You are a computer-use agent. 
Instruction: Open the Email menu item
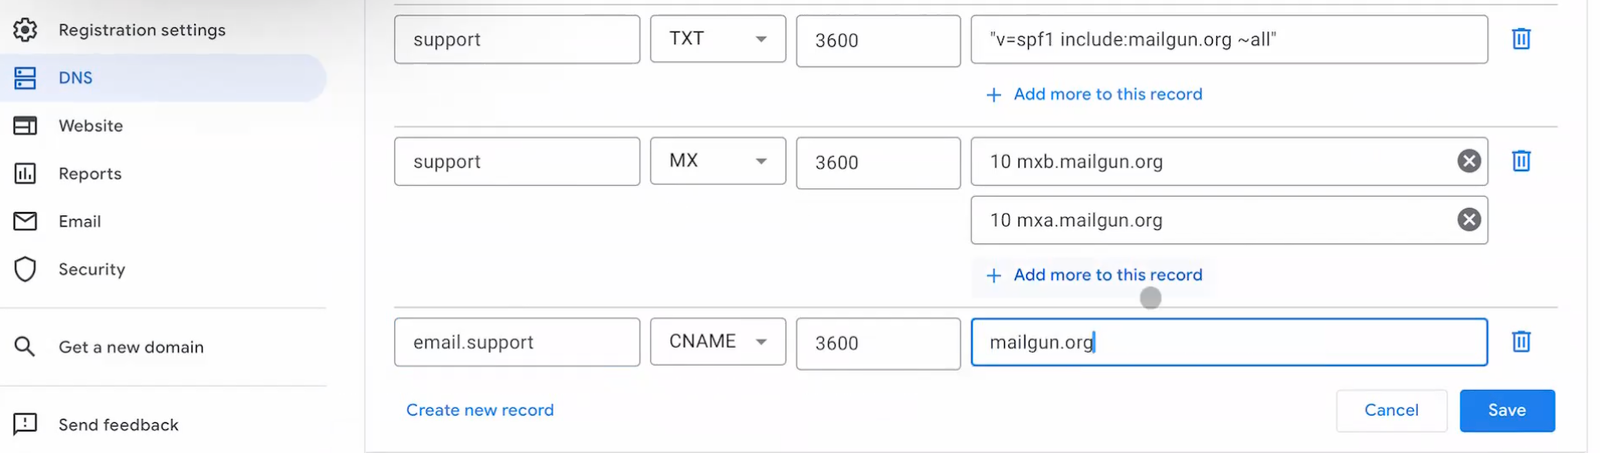click(80, 222)
